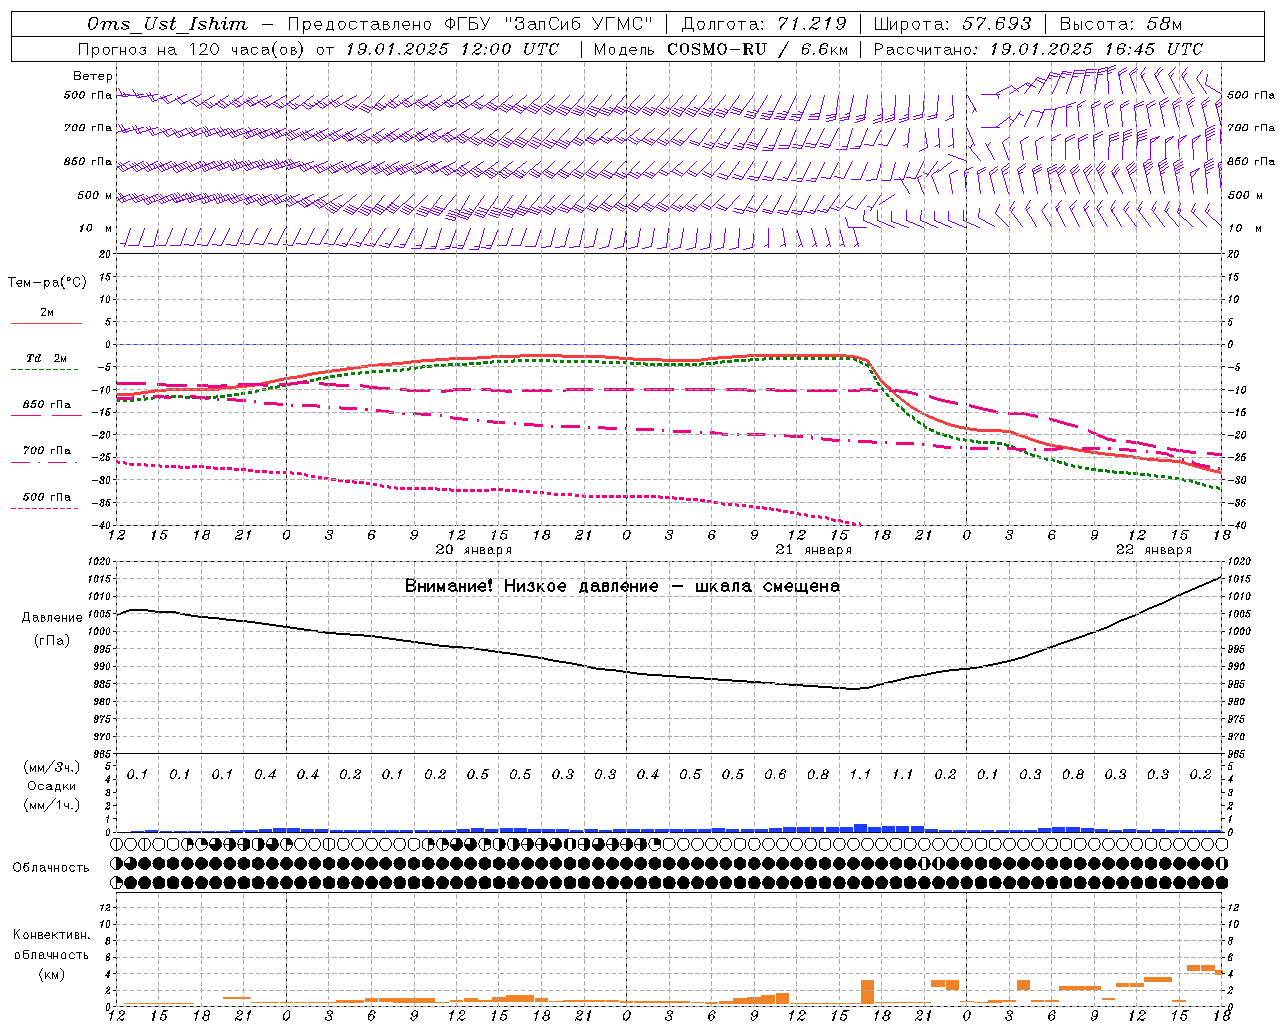Click the Рассчитано: 19.01.2025 16:45 UTC text
This screenshot has width=1280, height=1024.
1038,49
